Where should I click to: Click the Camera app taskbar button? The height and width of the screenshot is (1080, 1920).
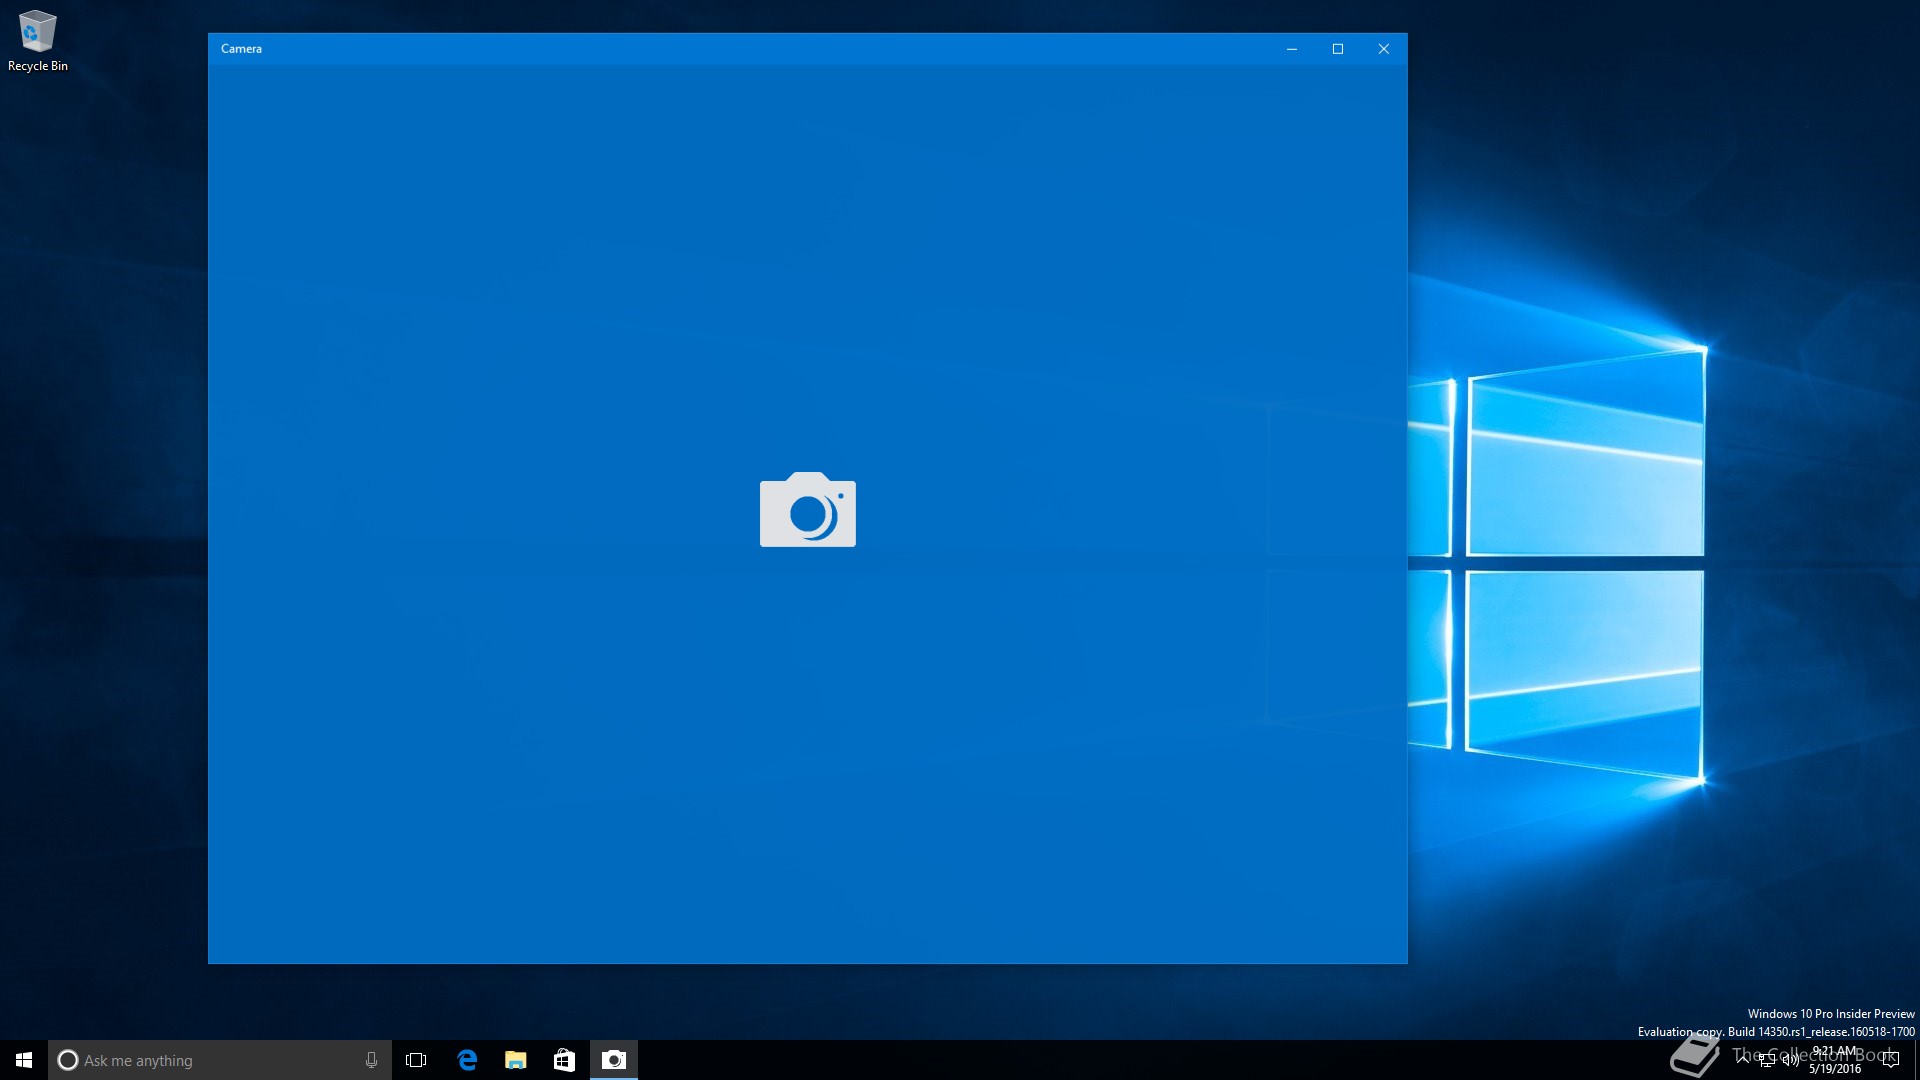pyautogui.click(x=613, y=1060)
